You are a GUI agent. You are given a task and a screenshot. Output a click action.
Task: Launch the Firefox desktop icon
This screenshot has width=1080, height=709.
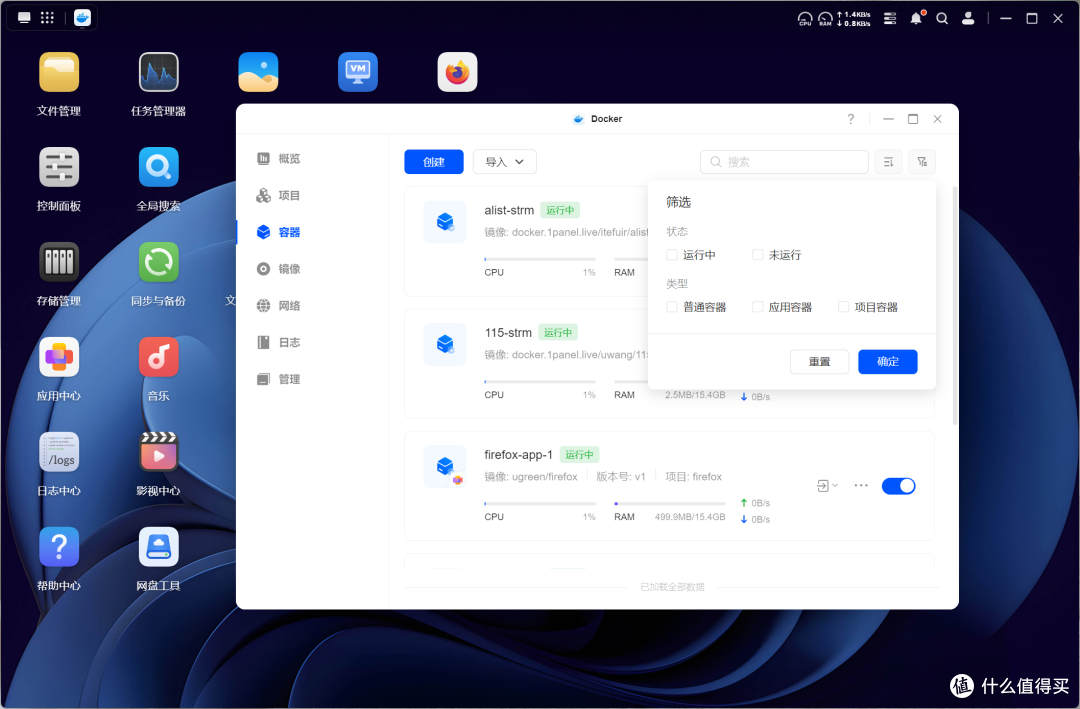click(x=457, y=72)
